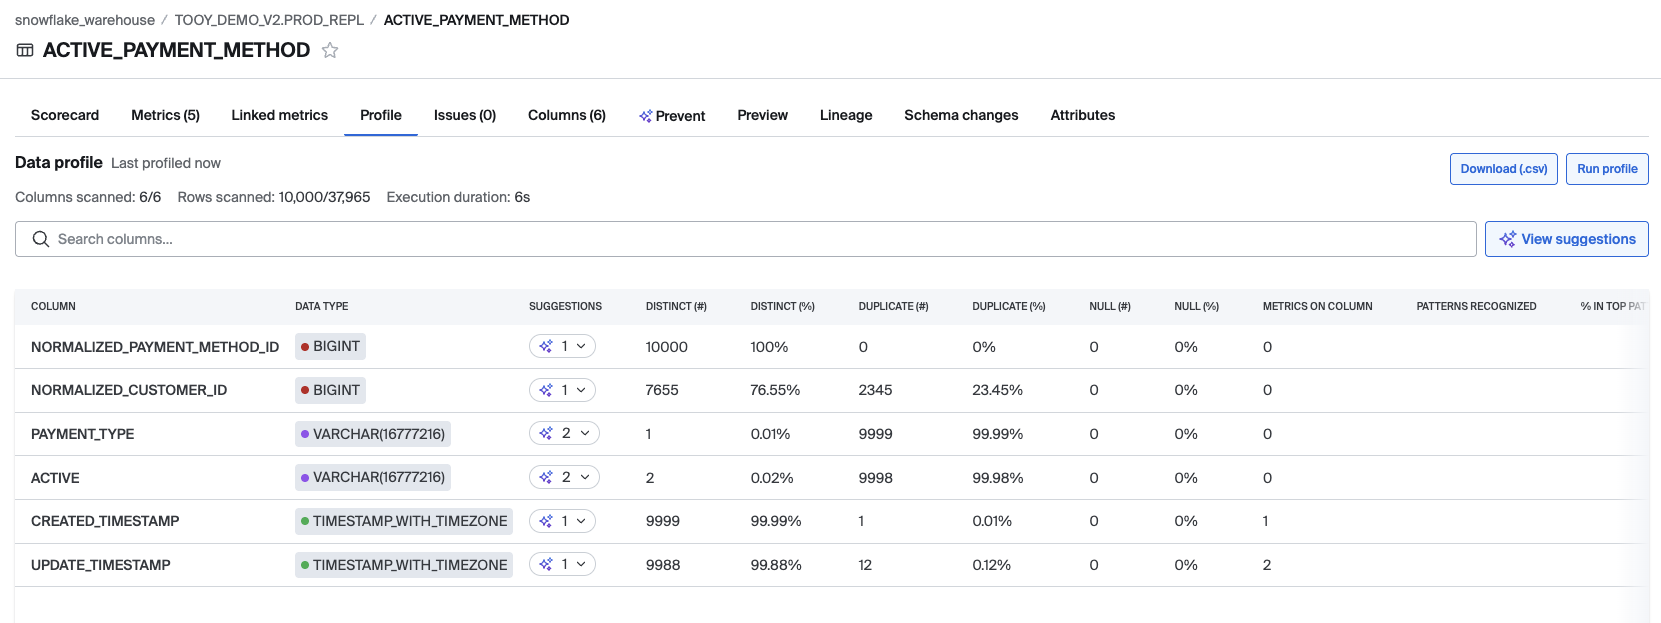Select the Profile tab
Screen dimensions: 1661x623
[x=381, y=115]
